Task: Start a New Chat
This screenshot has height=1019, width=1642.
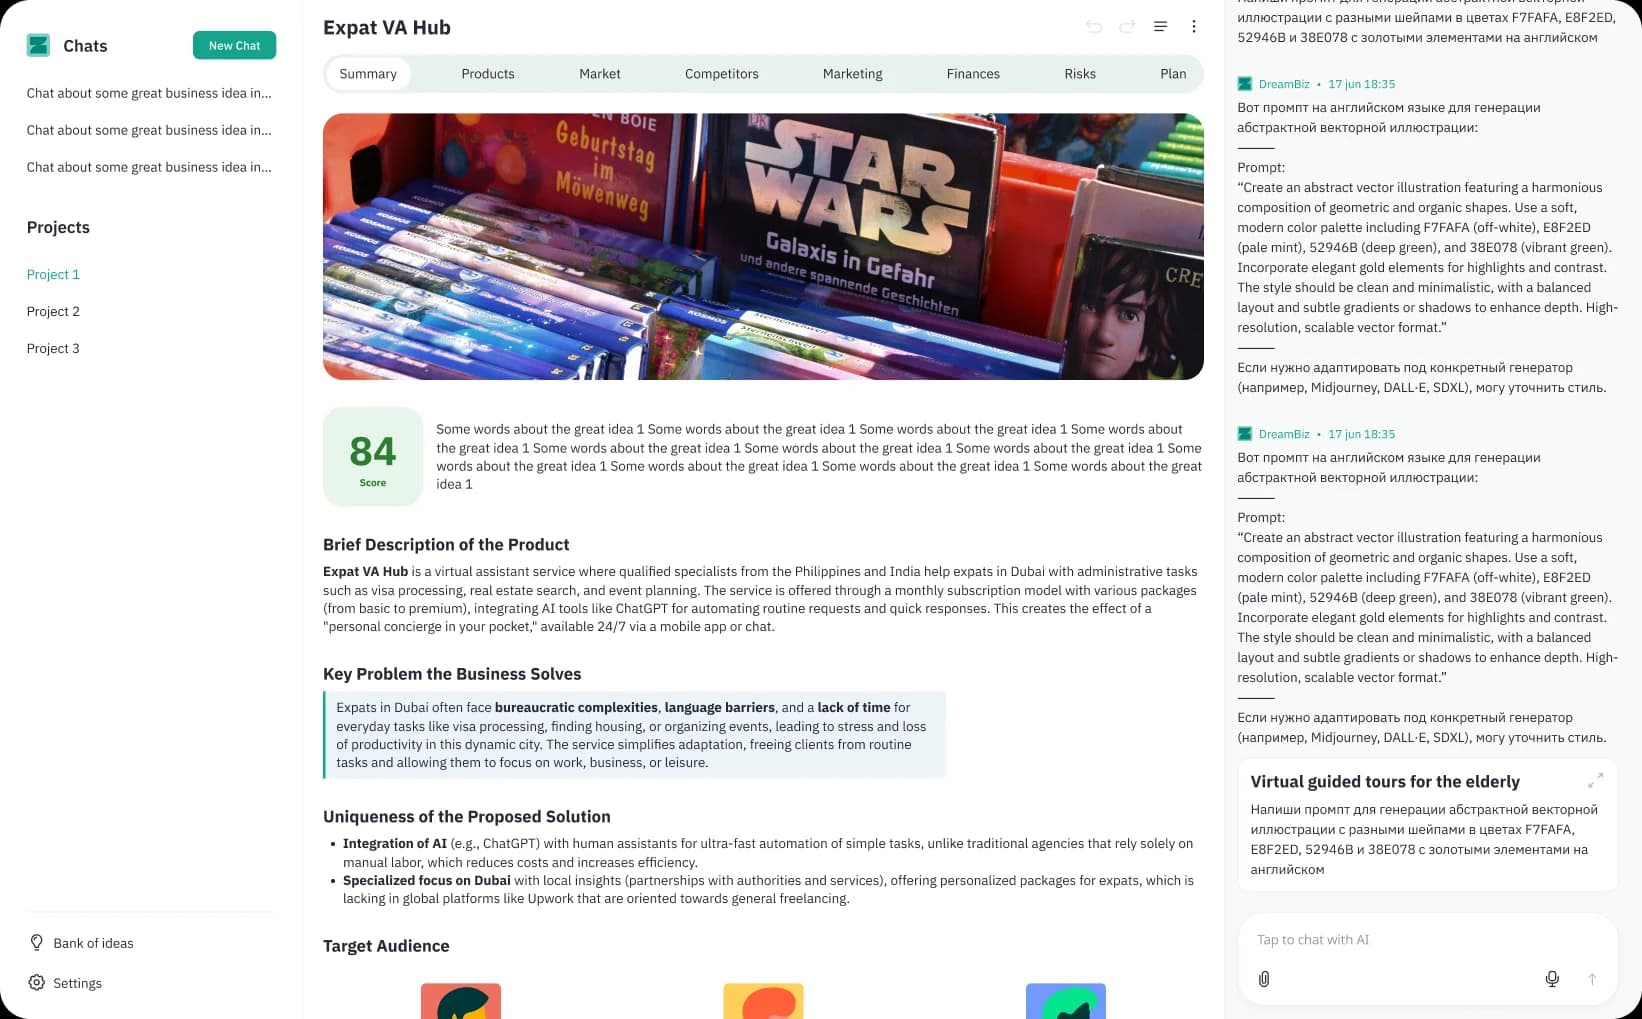Action: pos(234,45)
